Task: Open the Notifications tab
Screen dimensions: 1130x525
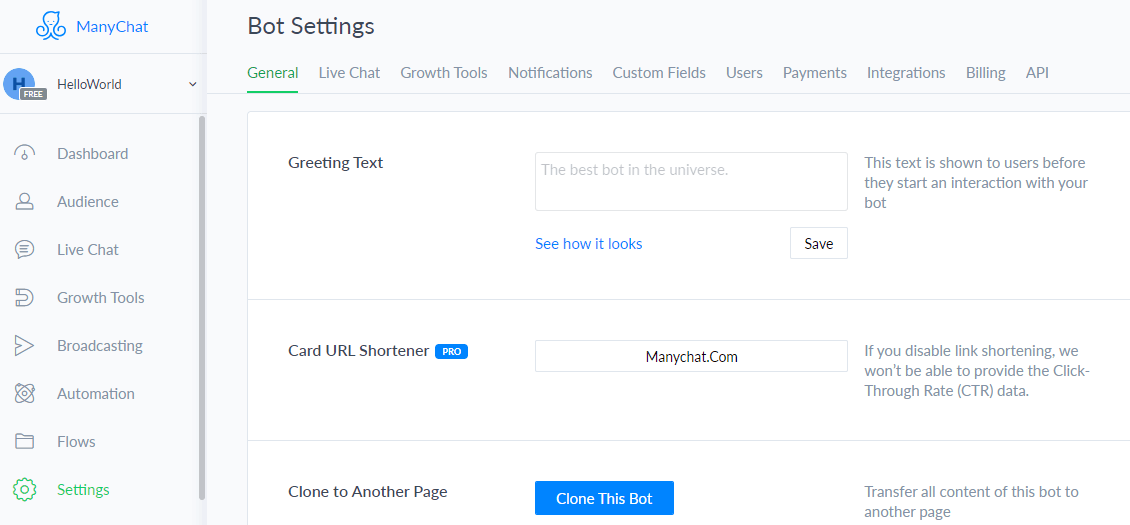Action: pos(550,73)
